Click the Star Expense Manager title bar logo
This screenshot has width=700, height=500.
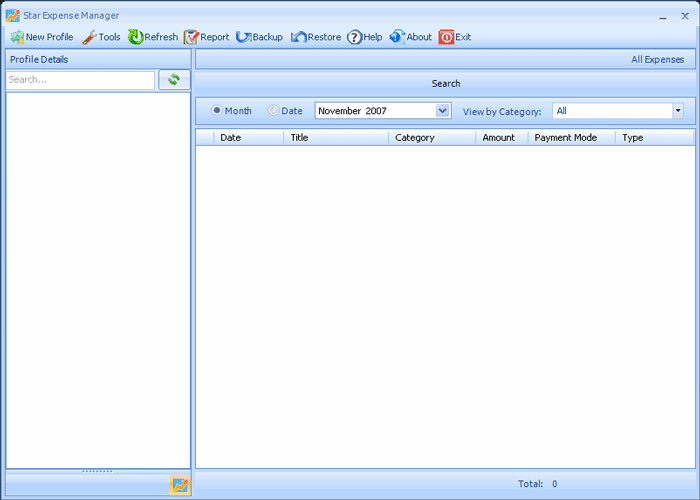click(x=13, y=16)
